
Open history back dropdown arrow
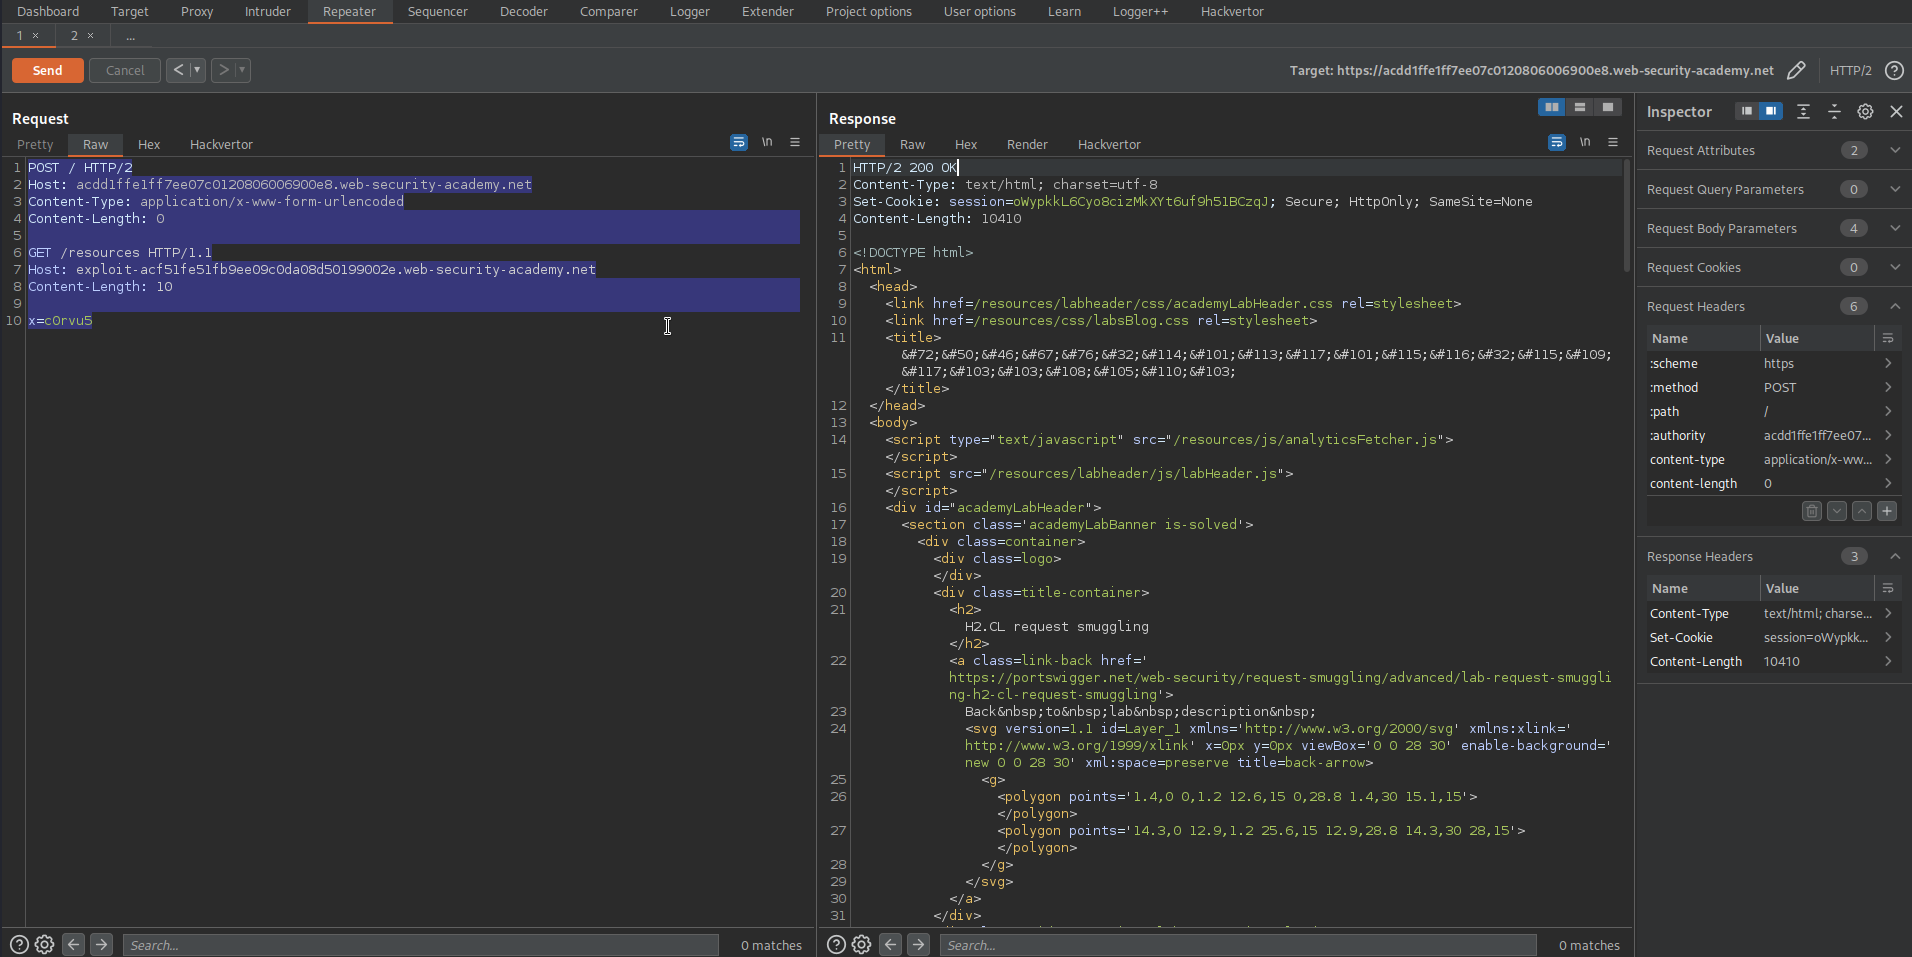197,70
